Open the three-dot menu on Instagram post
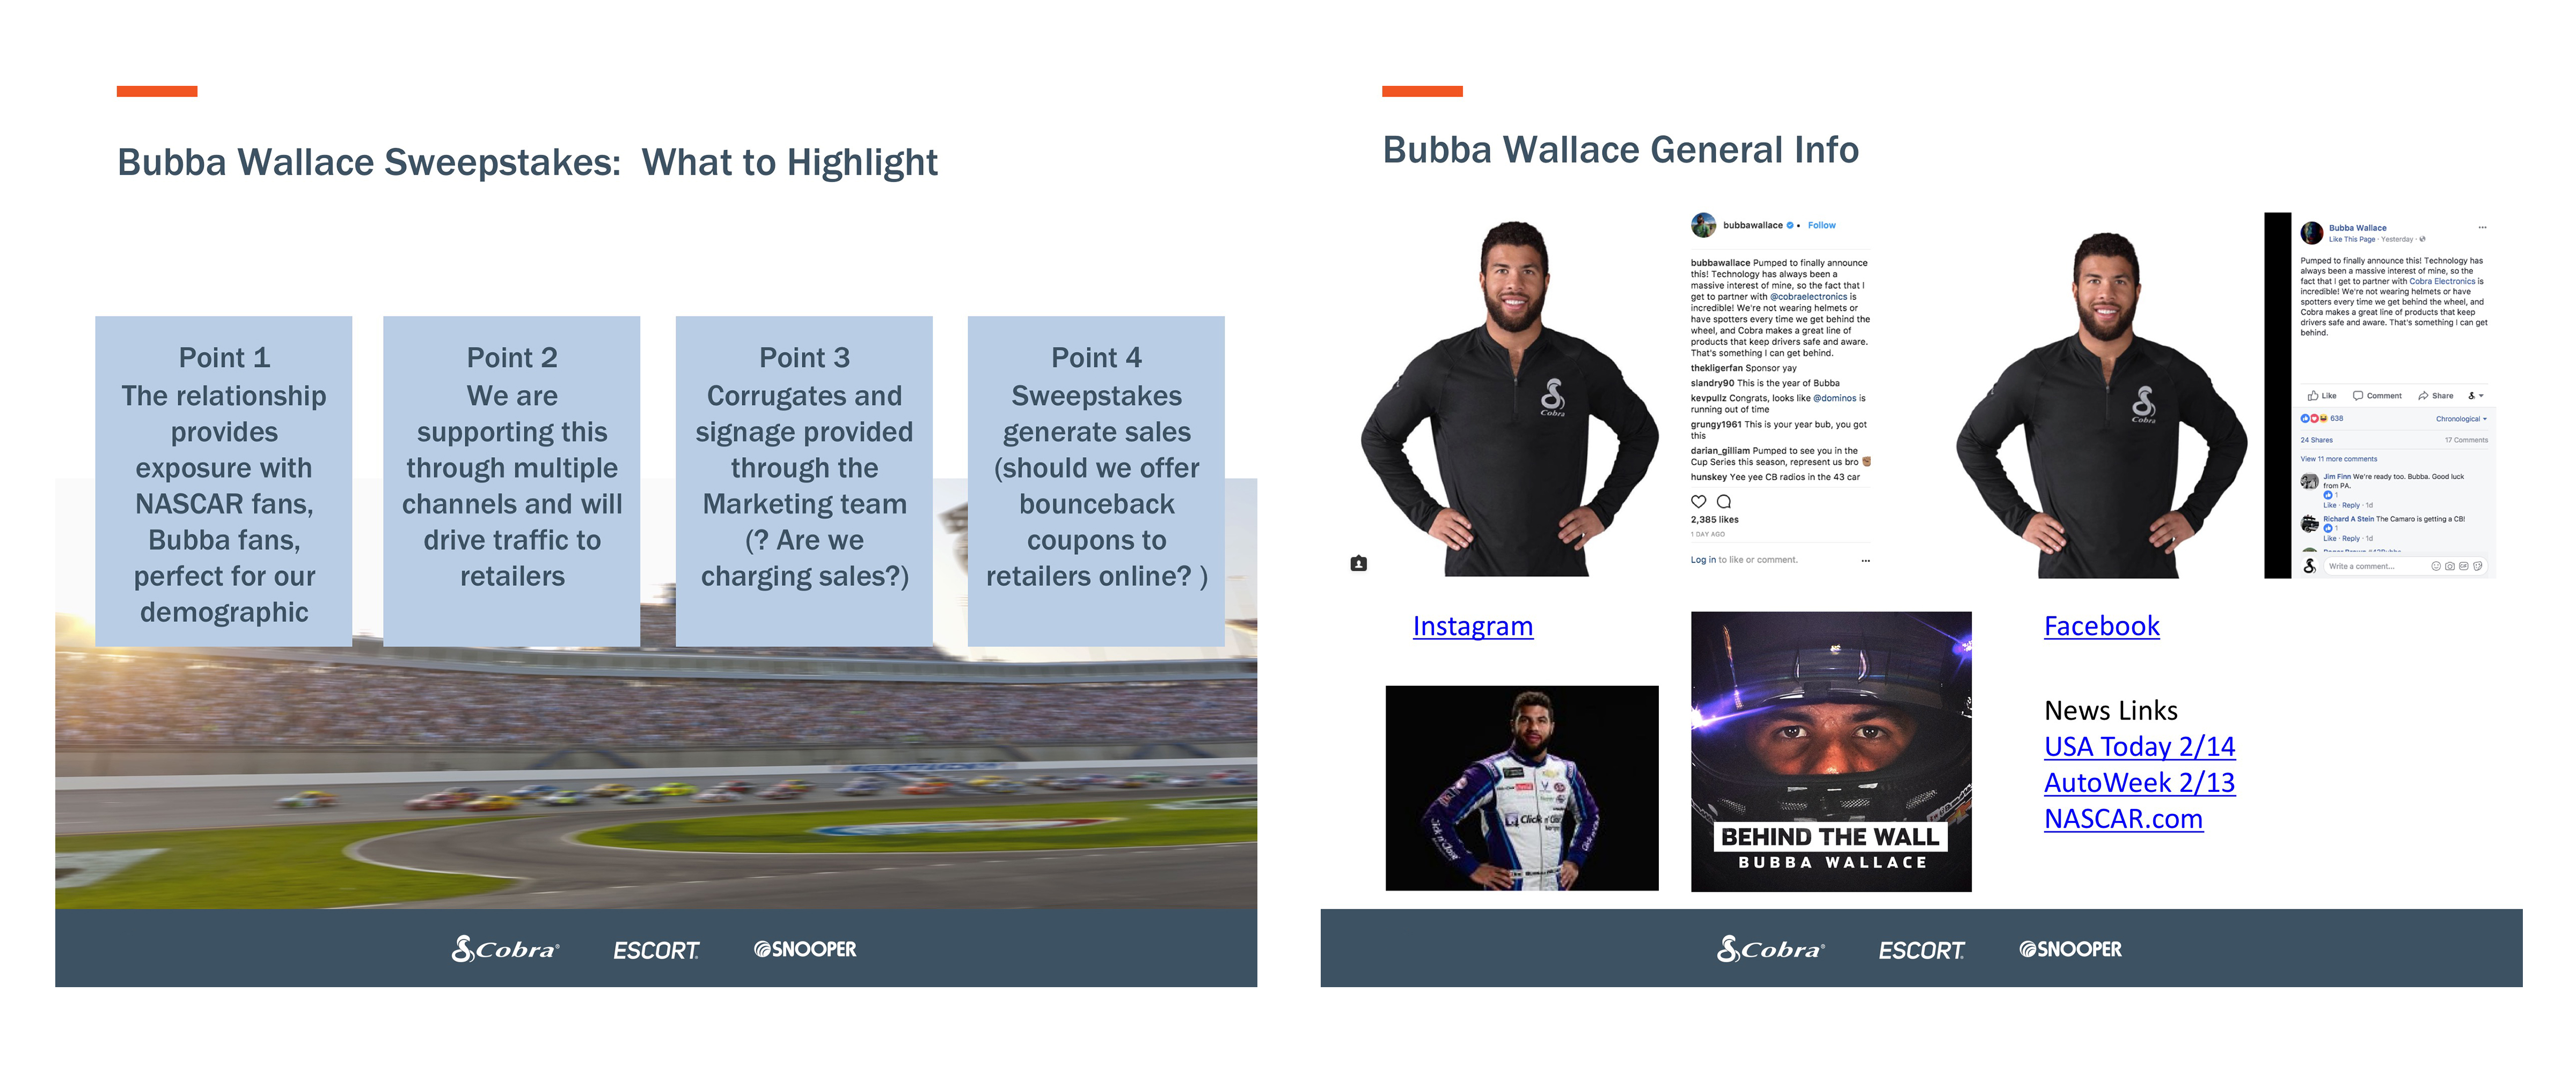 click(x=1865, y=560)
